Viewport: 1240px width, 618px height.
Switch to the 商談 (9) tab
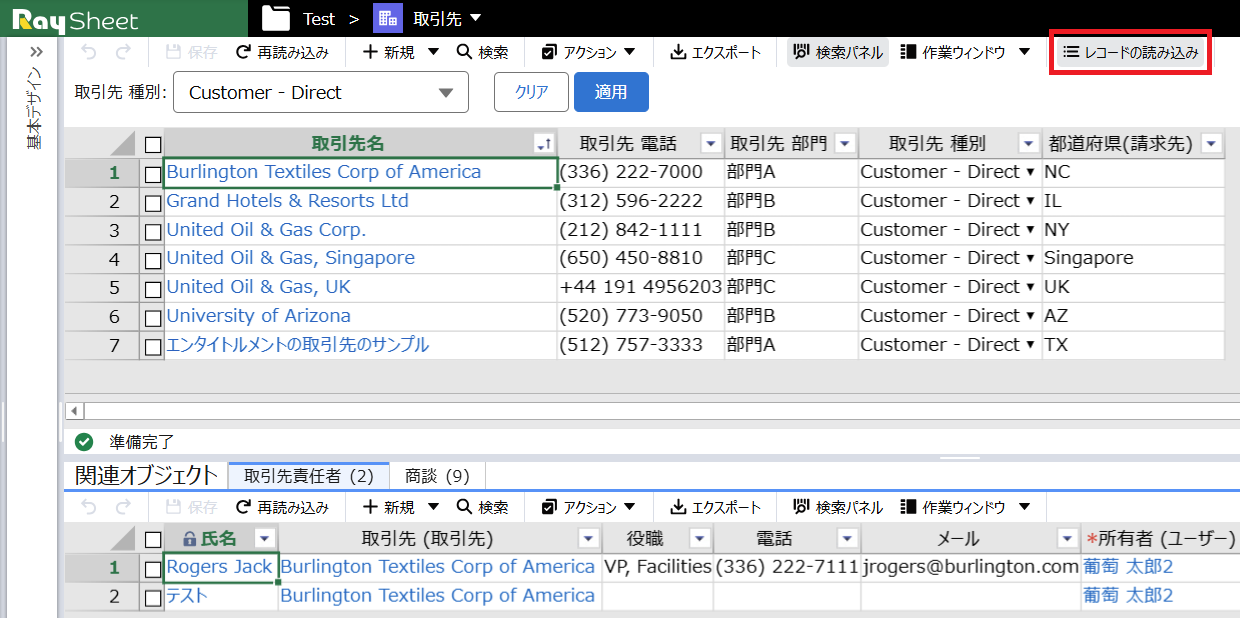[437, 476]
